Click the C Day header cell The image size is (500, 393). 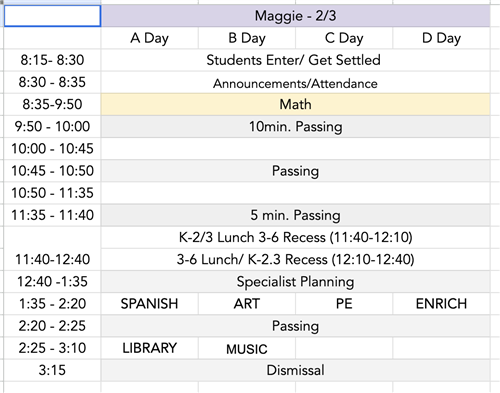tap(344, 38)
